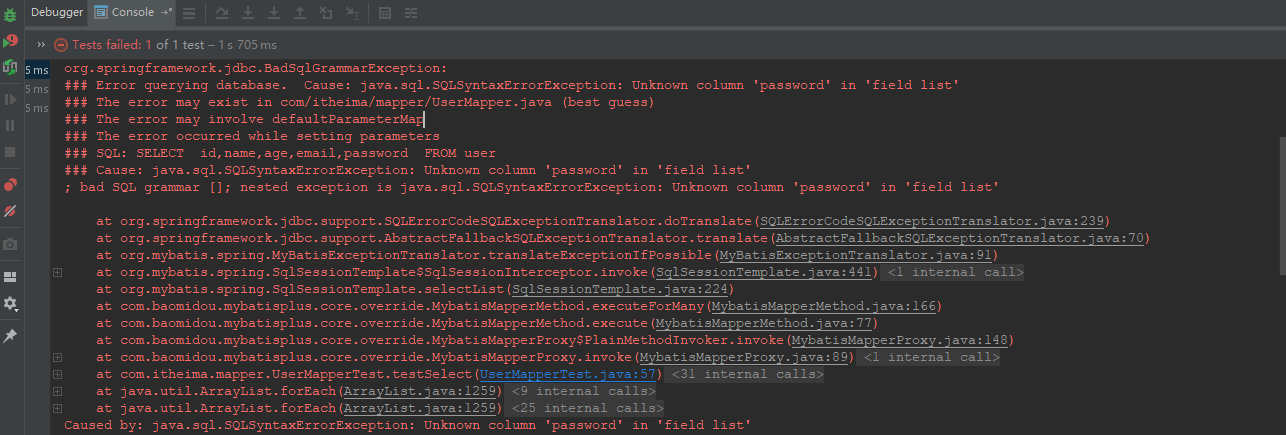Expand test results panel with double chevron
The height and width of the screenshot is (435, 1286).
pyautogui.click(x=41, y=45)
